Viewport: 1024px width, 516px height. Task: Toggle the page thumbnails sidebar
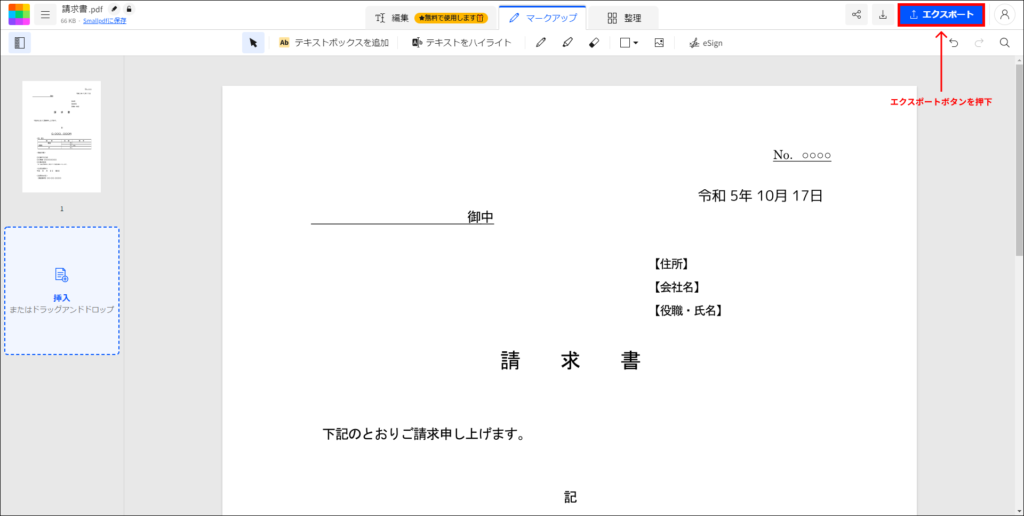point(20,42)
